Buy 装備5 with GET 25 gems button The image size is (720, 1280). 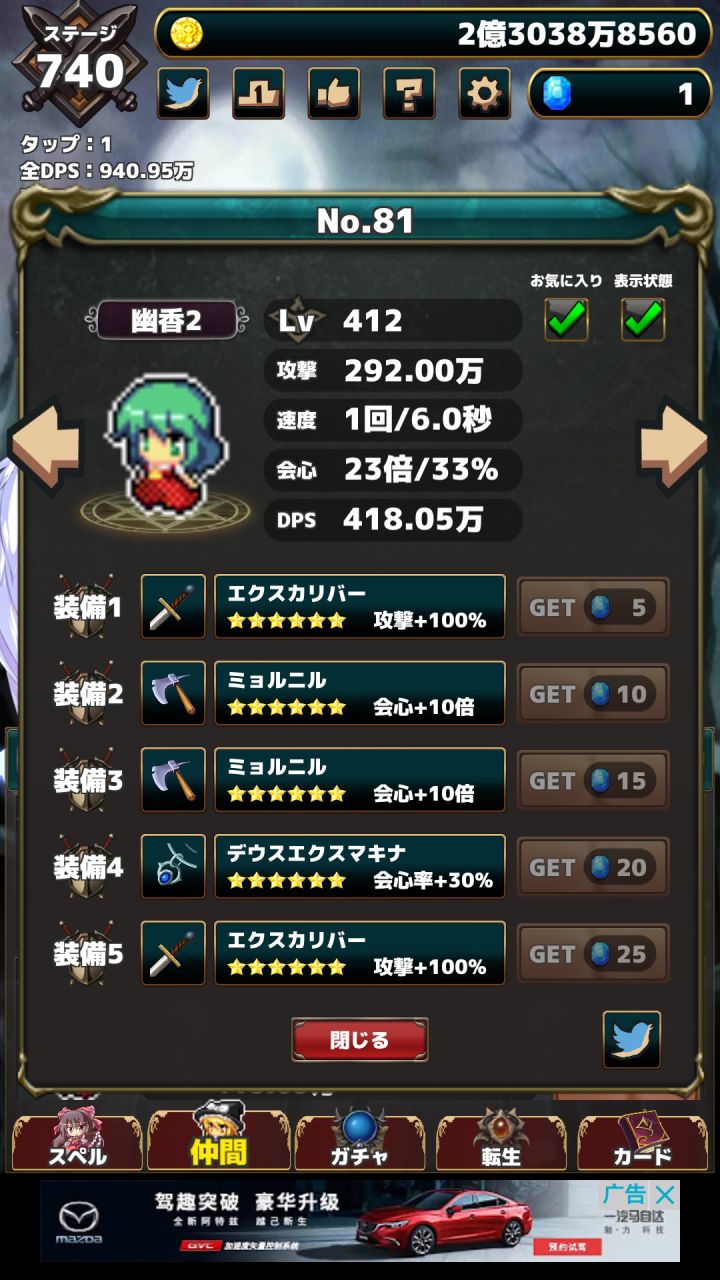(x=593, y=954)
